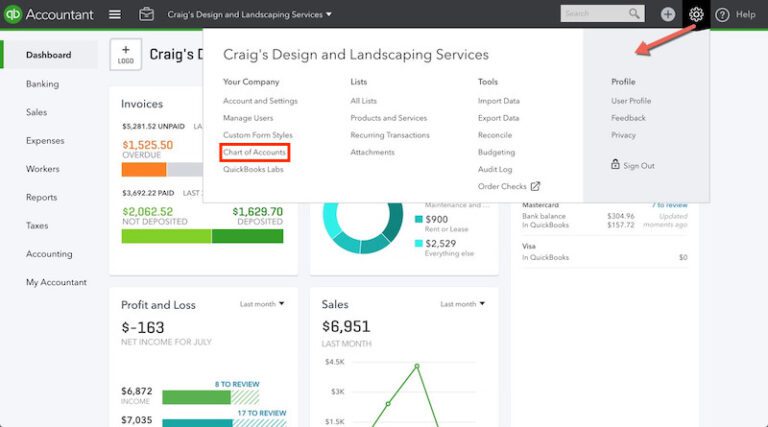
Task: Open QuickBooks Labs
Action: (x=253, y=169)
